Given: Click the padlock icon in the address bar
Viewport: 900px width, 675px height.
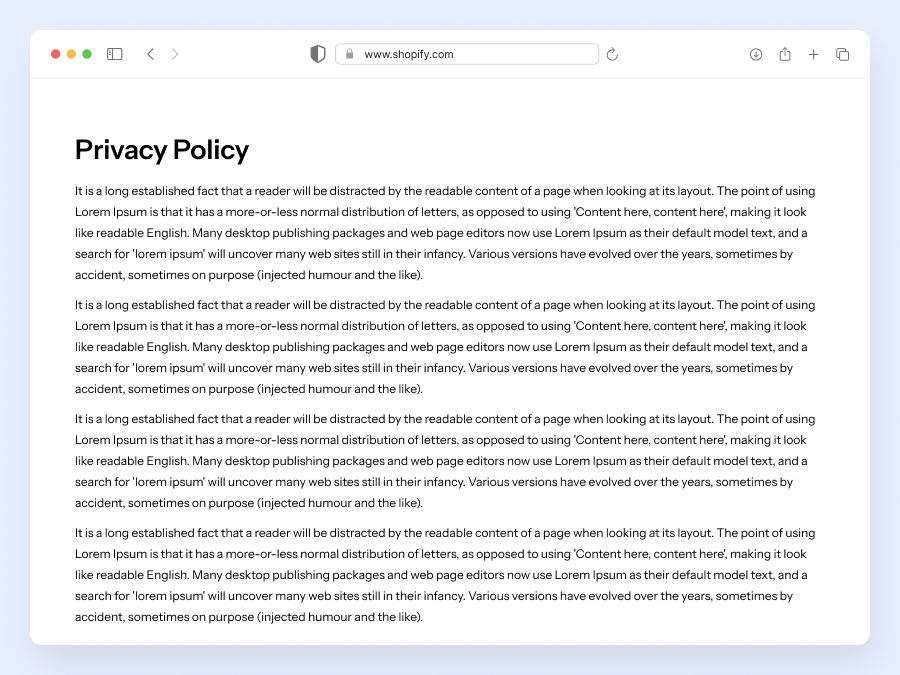Looking at the screenshot, I should point(348,54).
